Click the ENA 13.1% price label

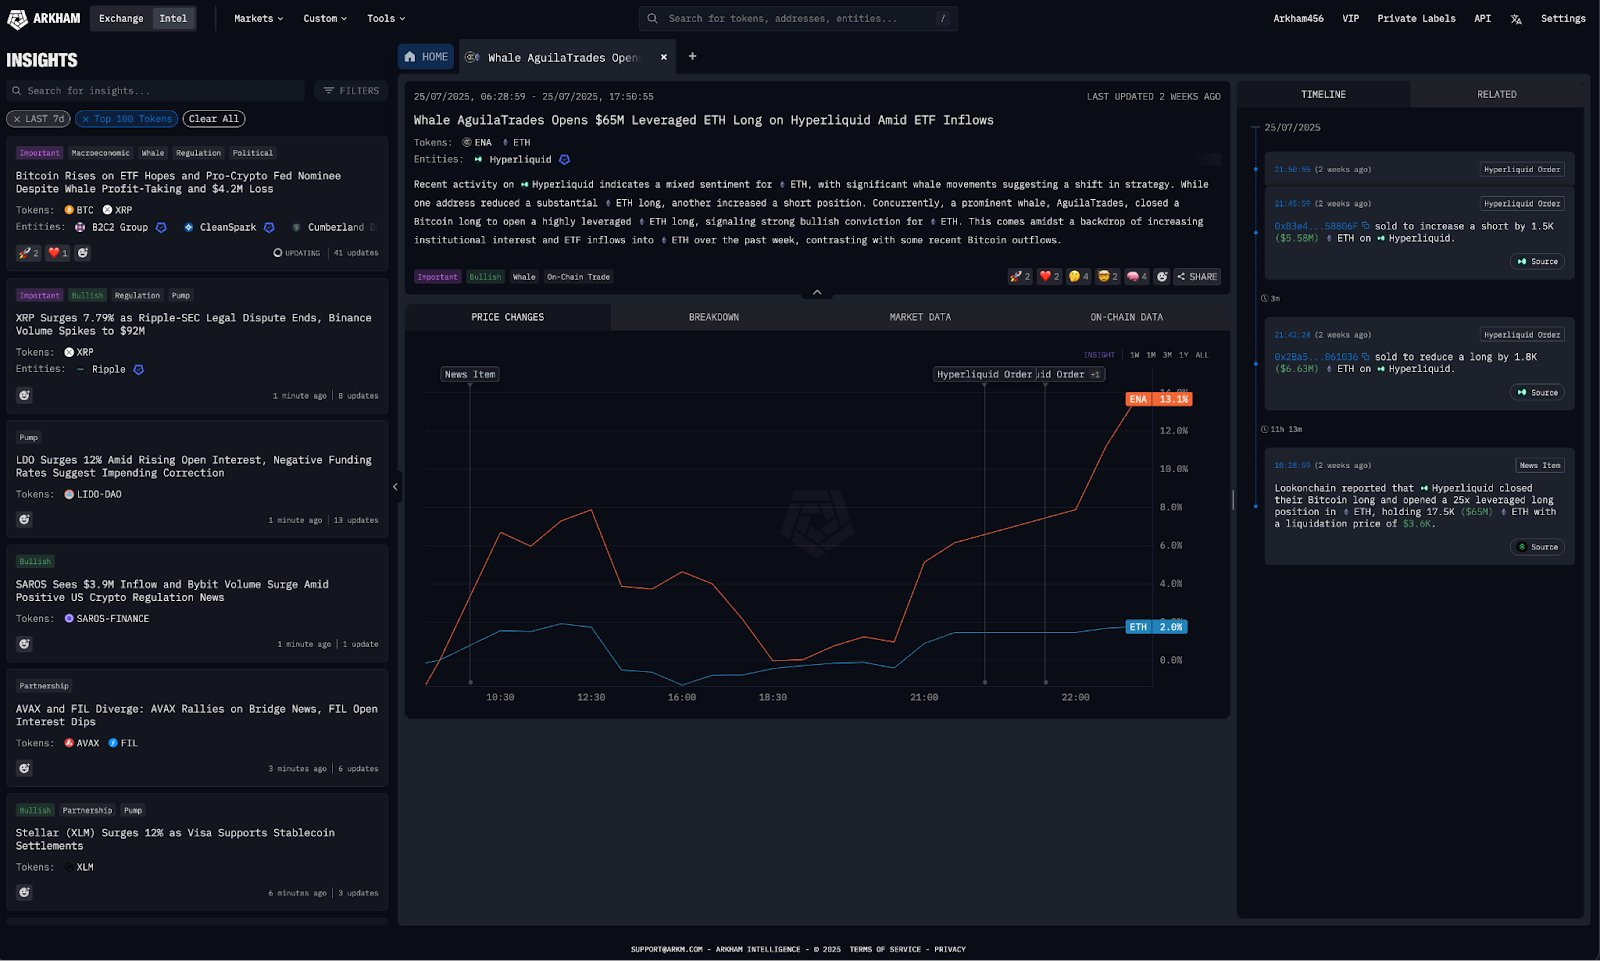(x=1159, y=399)
